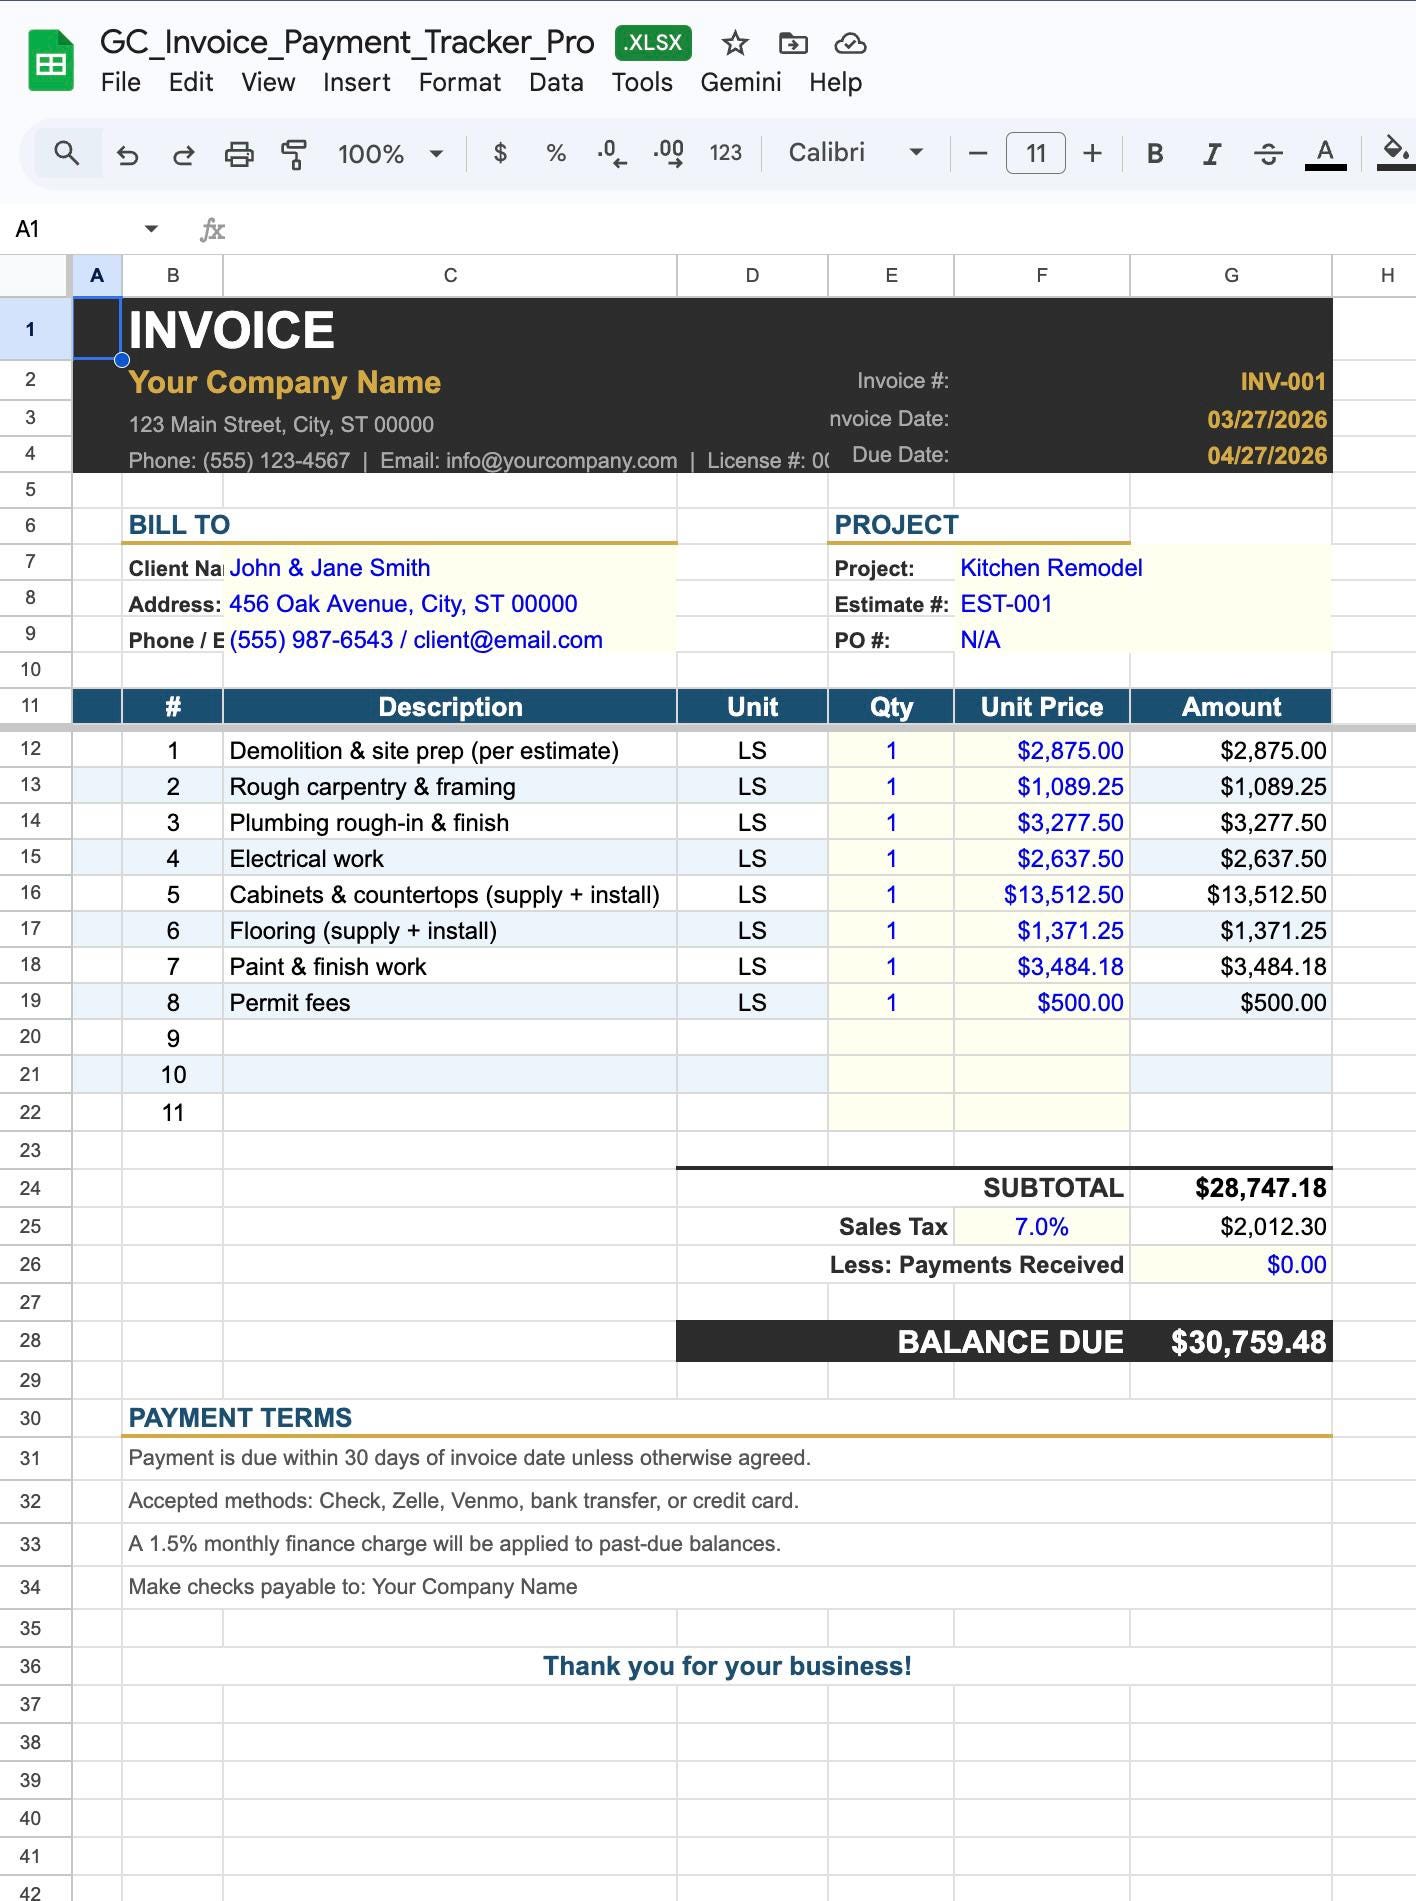Open the text color picker

click(1325, 153)
